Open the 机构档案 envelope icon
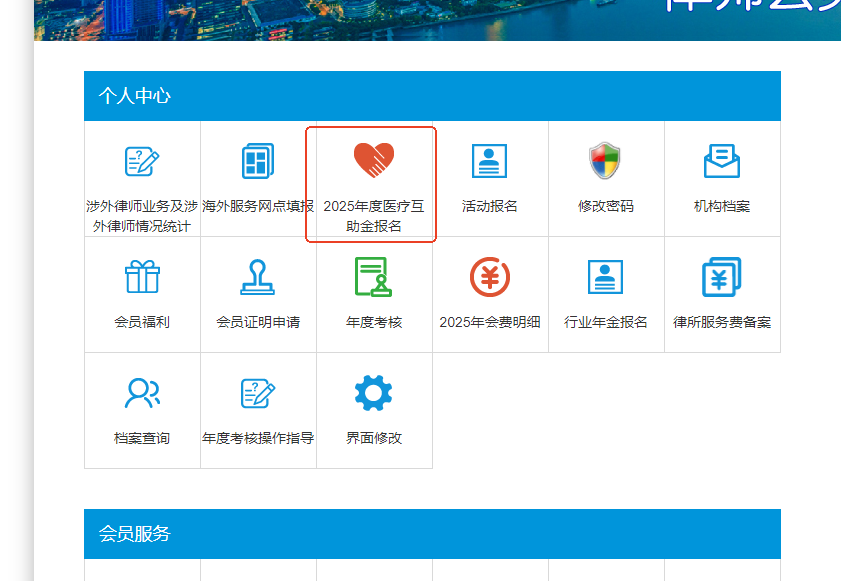 [722, 161]
